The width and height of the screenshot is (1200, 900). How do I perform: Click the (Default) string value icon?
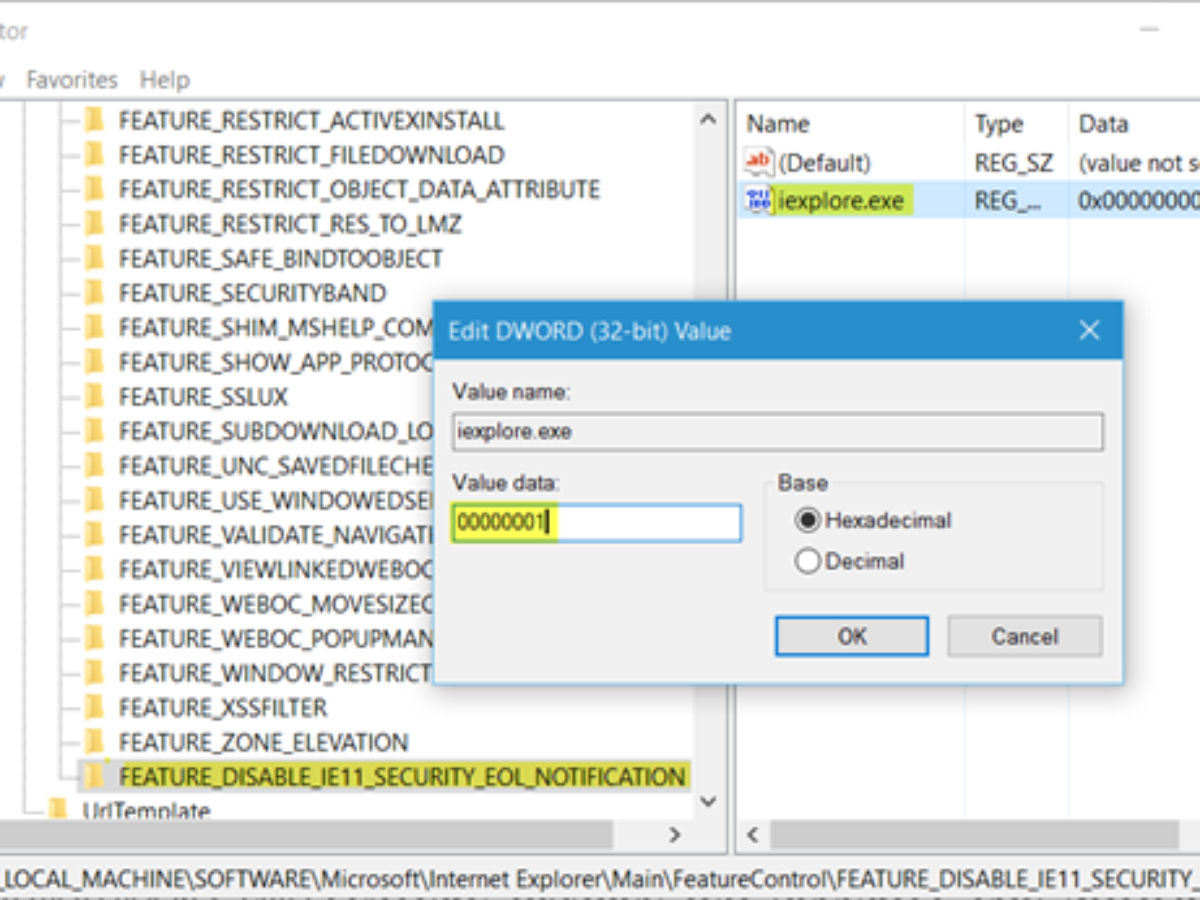coord(760,162)
